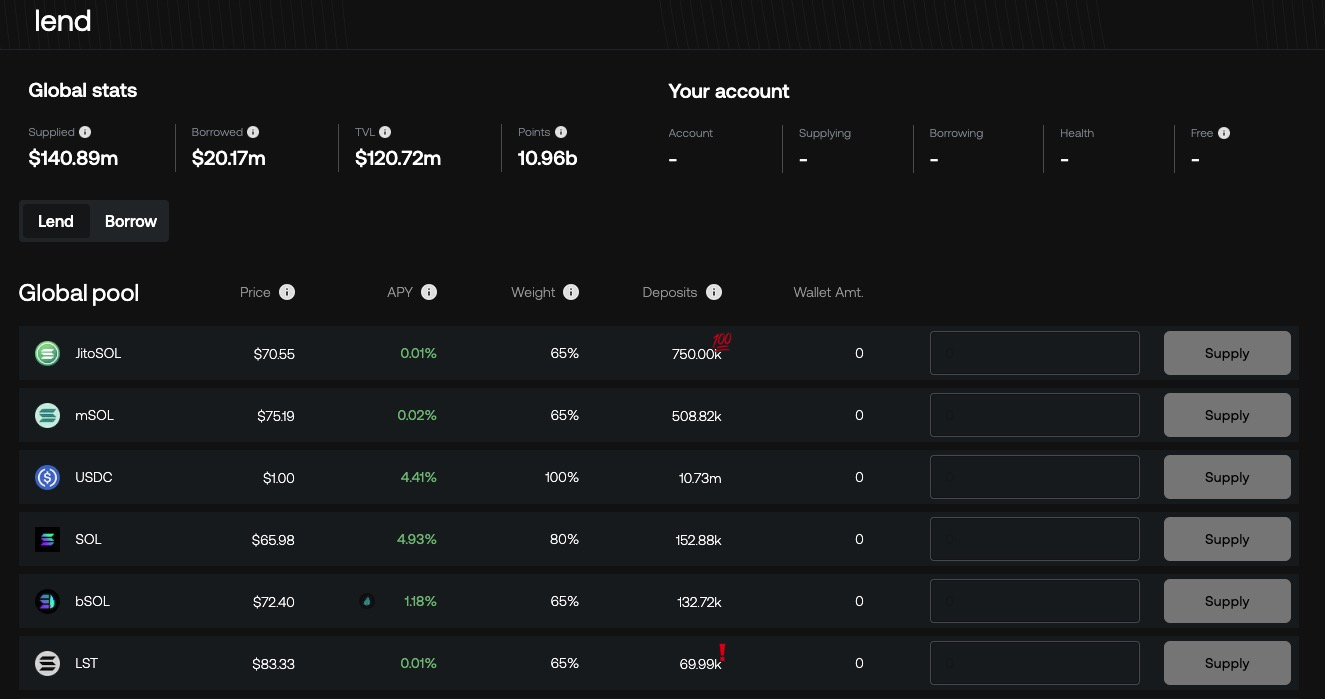Click the droplet icon beside bSOL APY

(x=367, y=601)
